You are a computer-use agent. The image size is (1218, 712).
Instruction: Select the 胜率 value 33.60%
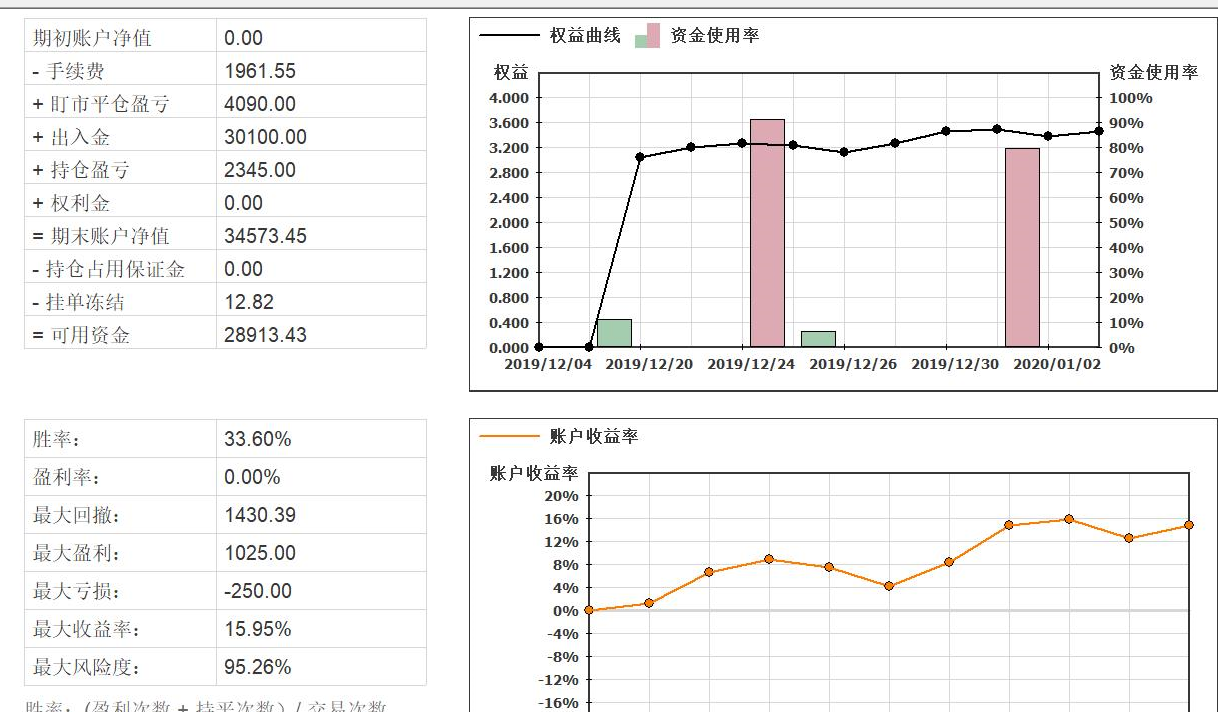(x=258, y=439)
